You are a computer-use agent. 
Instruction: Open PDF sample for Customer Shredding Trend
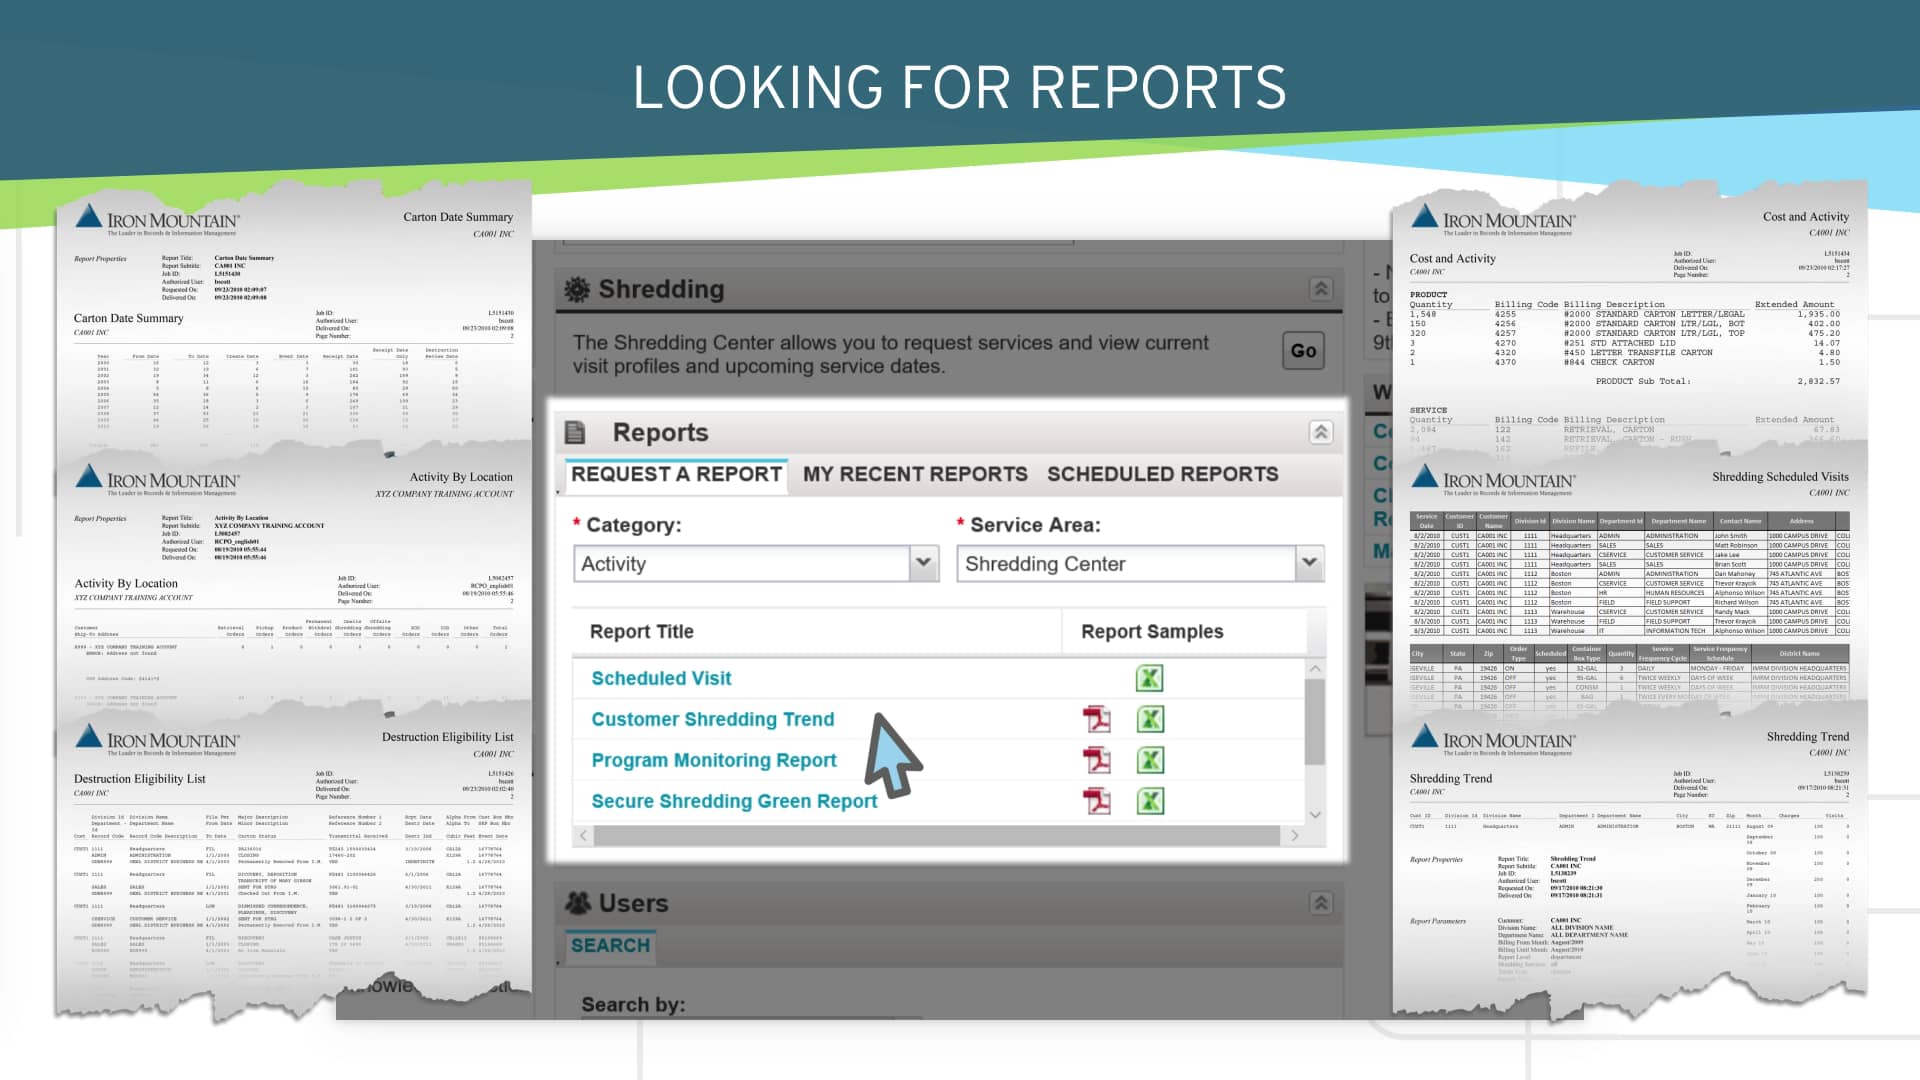(1097, 720)
